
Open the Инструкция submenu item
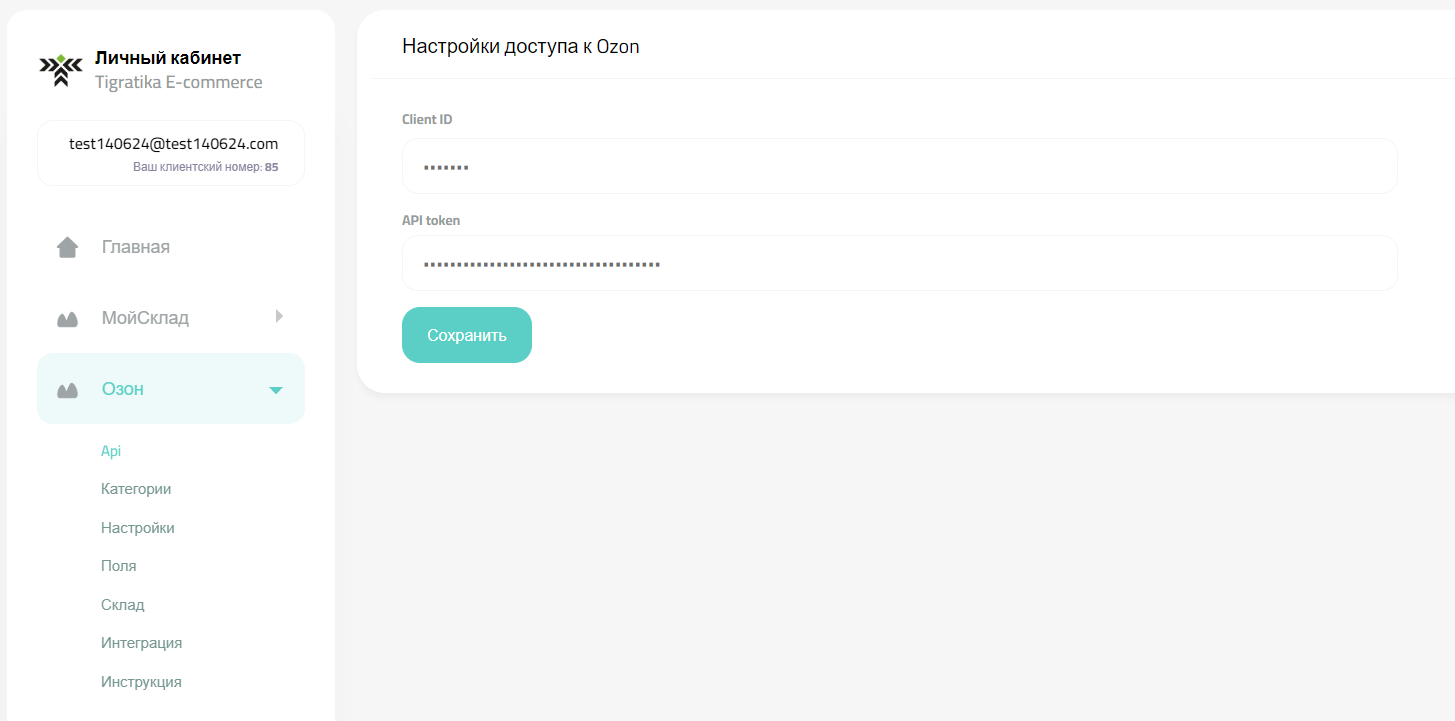(142, 682)
